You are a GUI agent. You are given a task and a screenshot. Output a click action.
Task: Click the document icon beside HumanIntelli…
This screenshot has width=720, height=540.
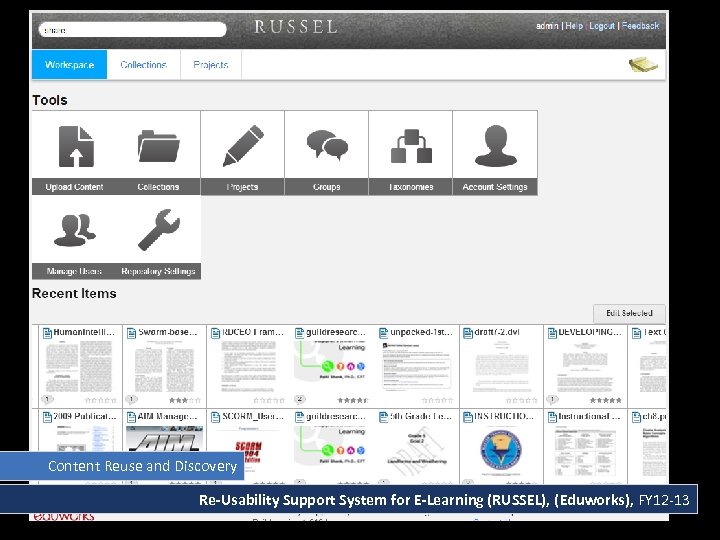tap(47, 333)
